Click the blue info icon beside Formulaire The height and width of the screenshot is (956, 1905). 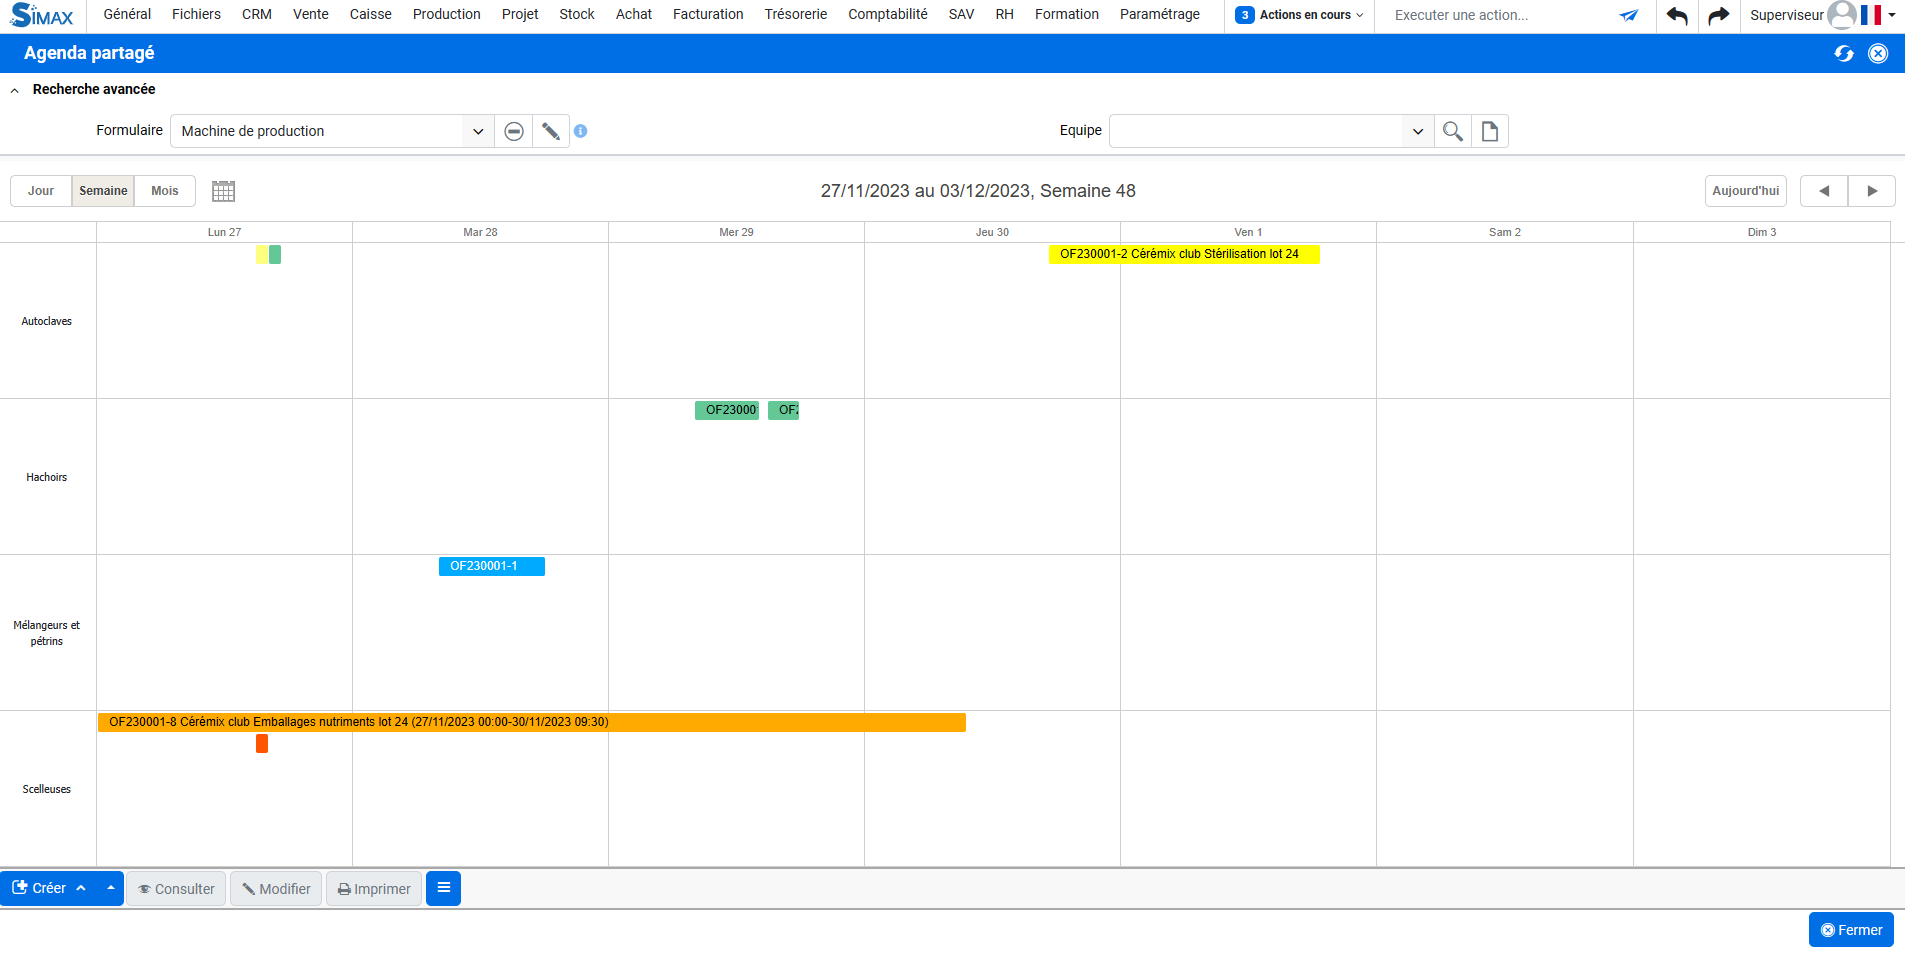(x=581, y=131)
